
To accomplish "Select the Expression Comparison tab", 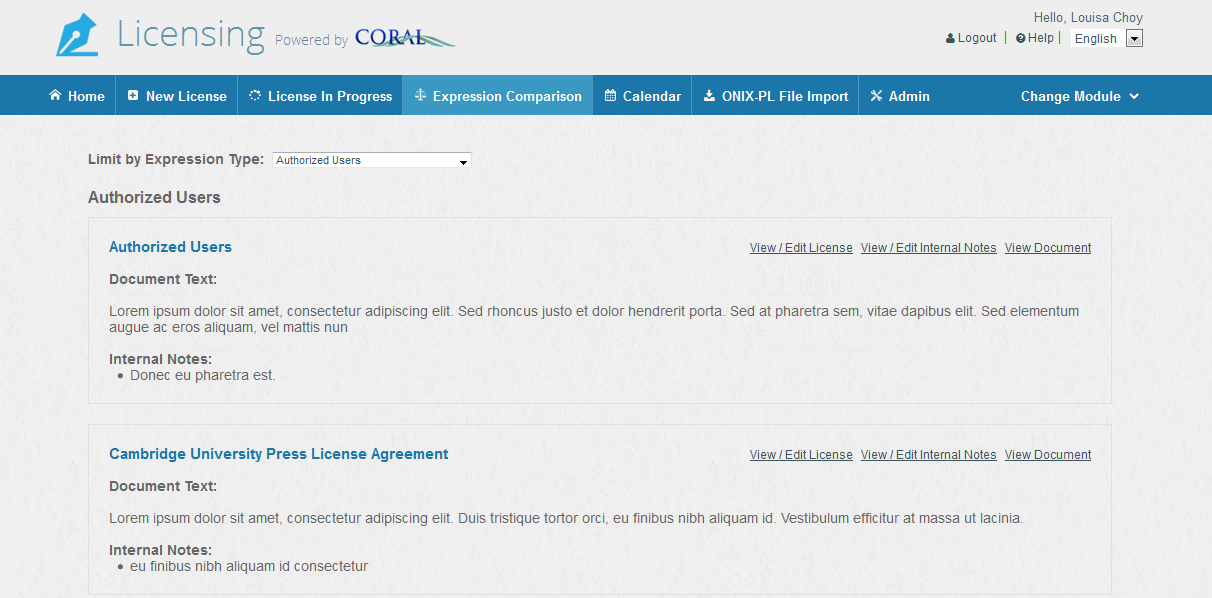I will point(498,96).
